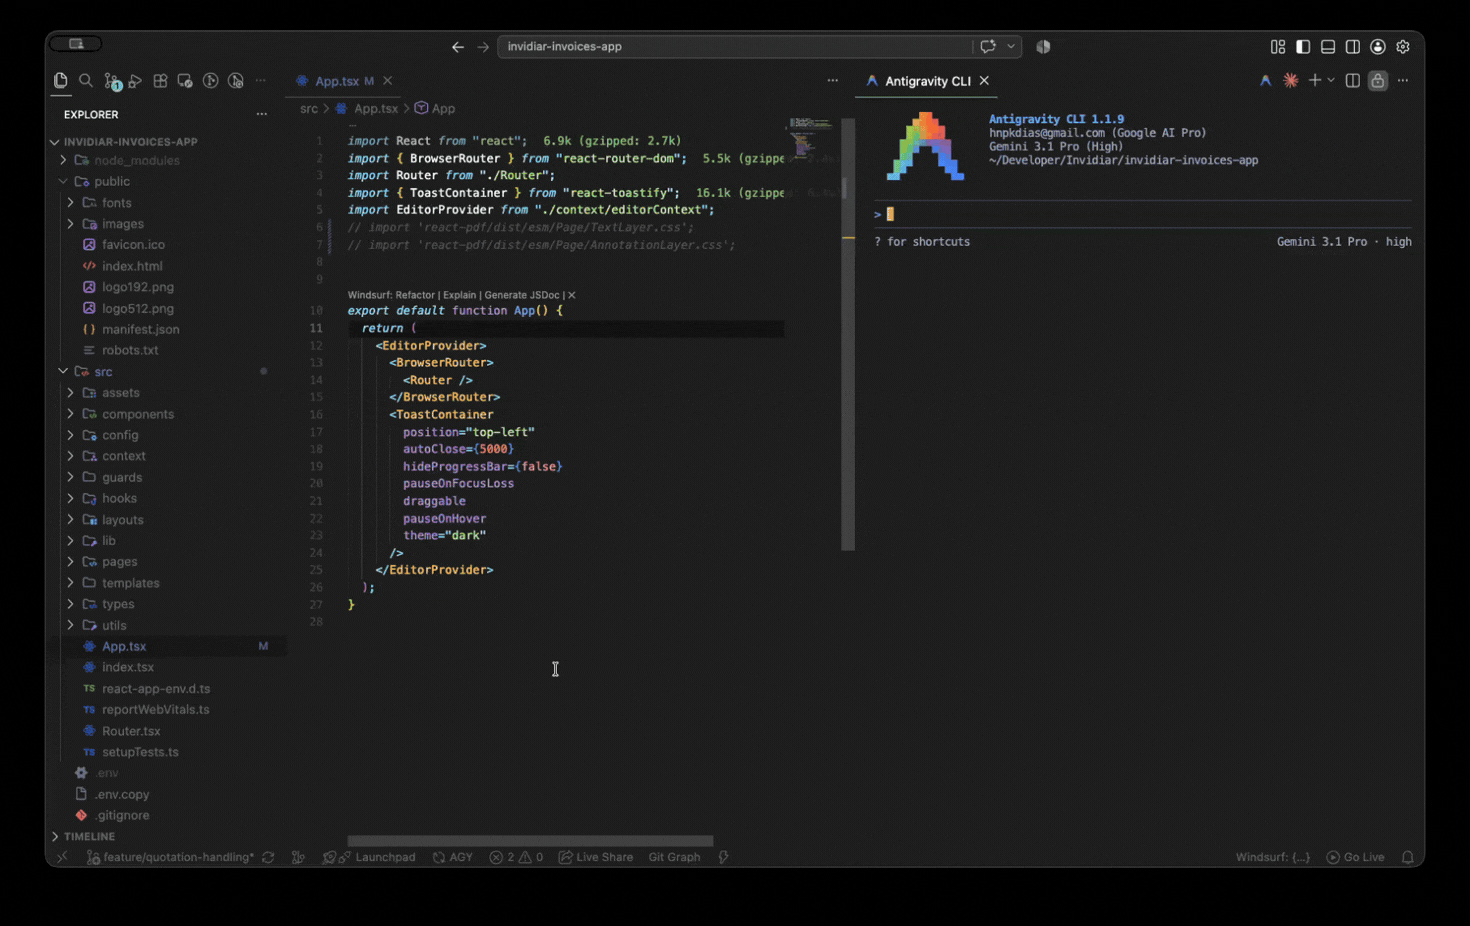
Task: Expand the fonts folder
Action: pyautogui.click(x=117, y=203)
